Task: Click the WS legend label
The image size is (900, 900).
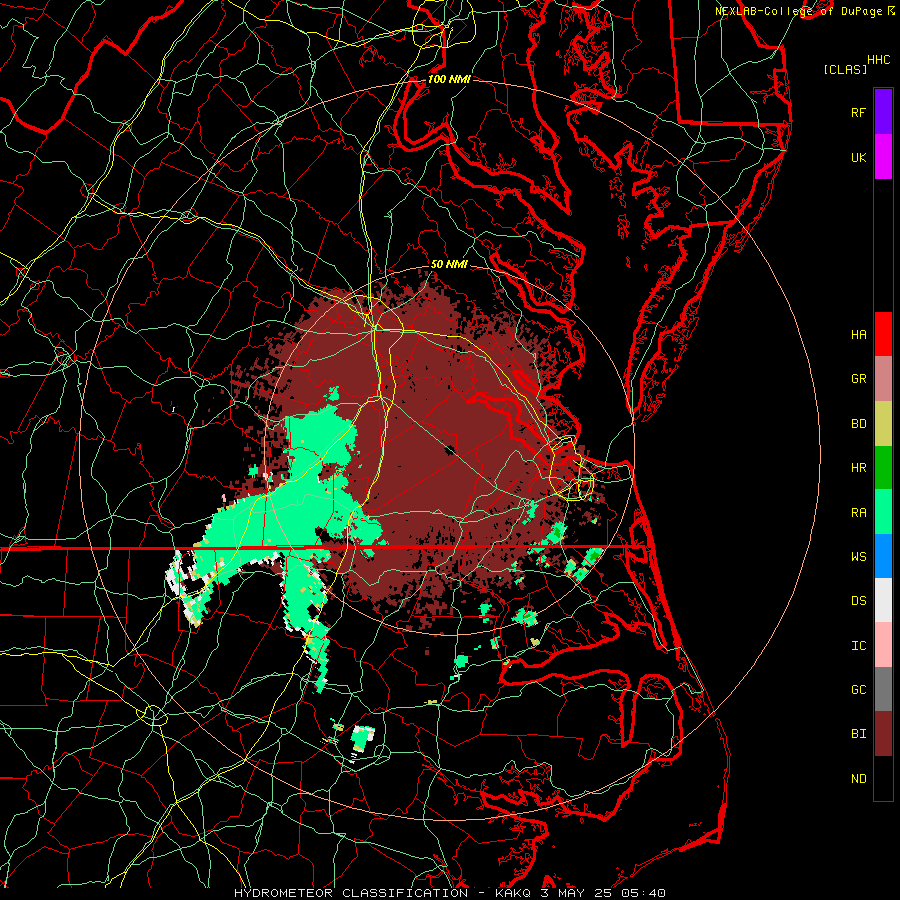Action: coord(858,556)
